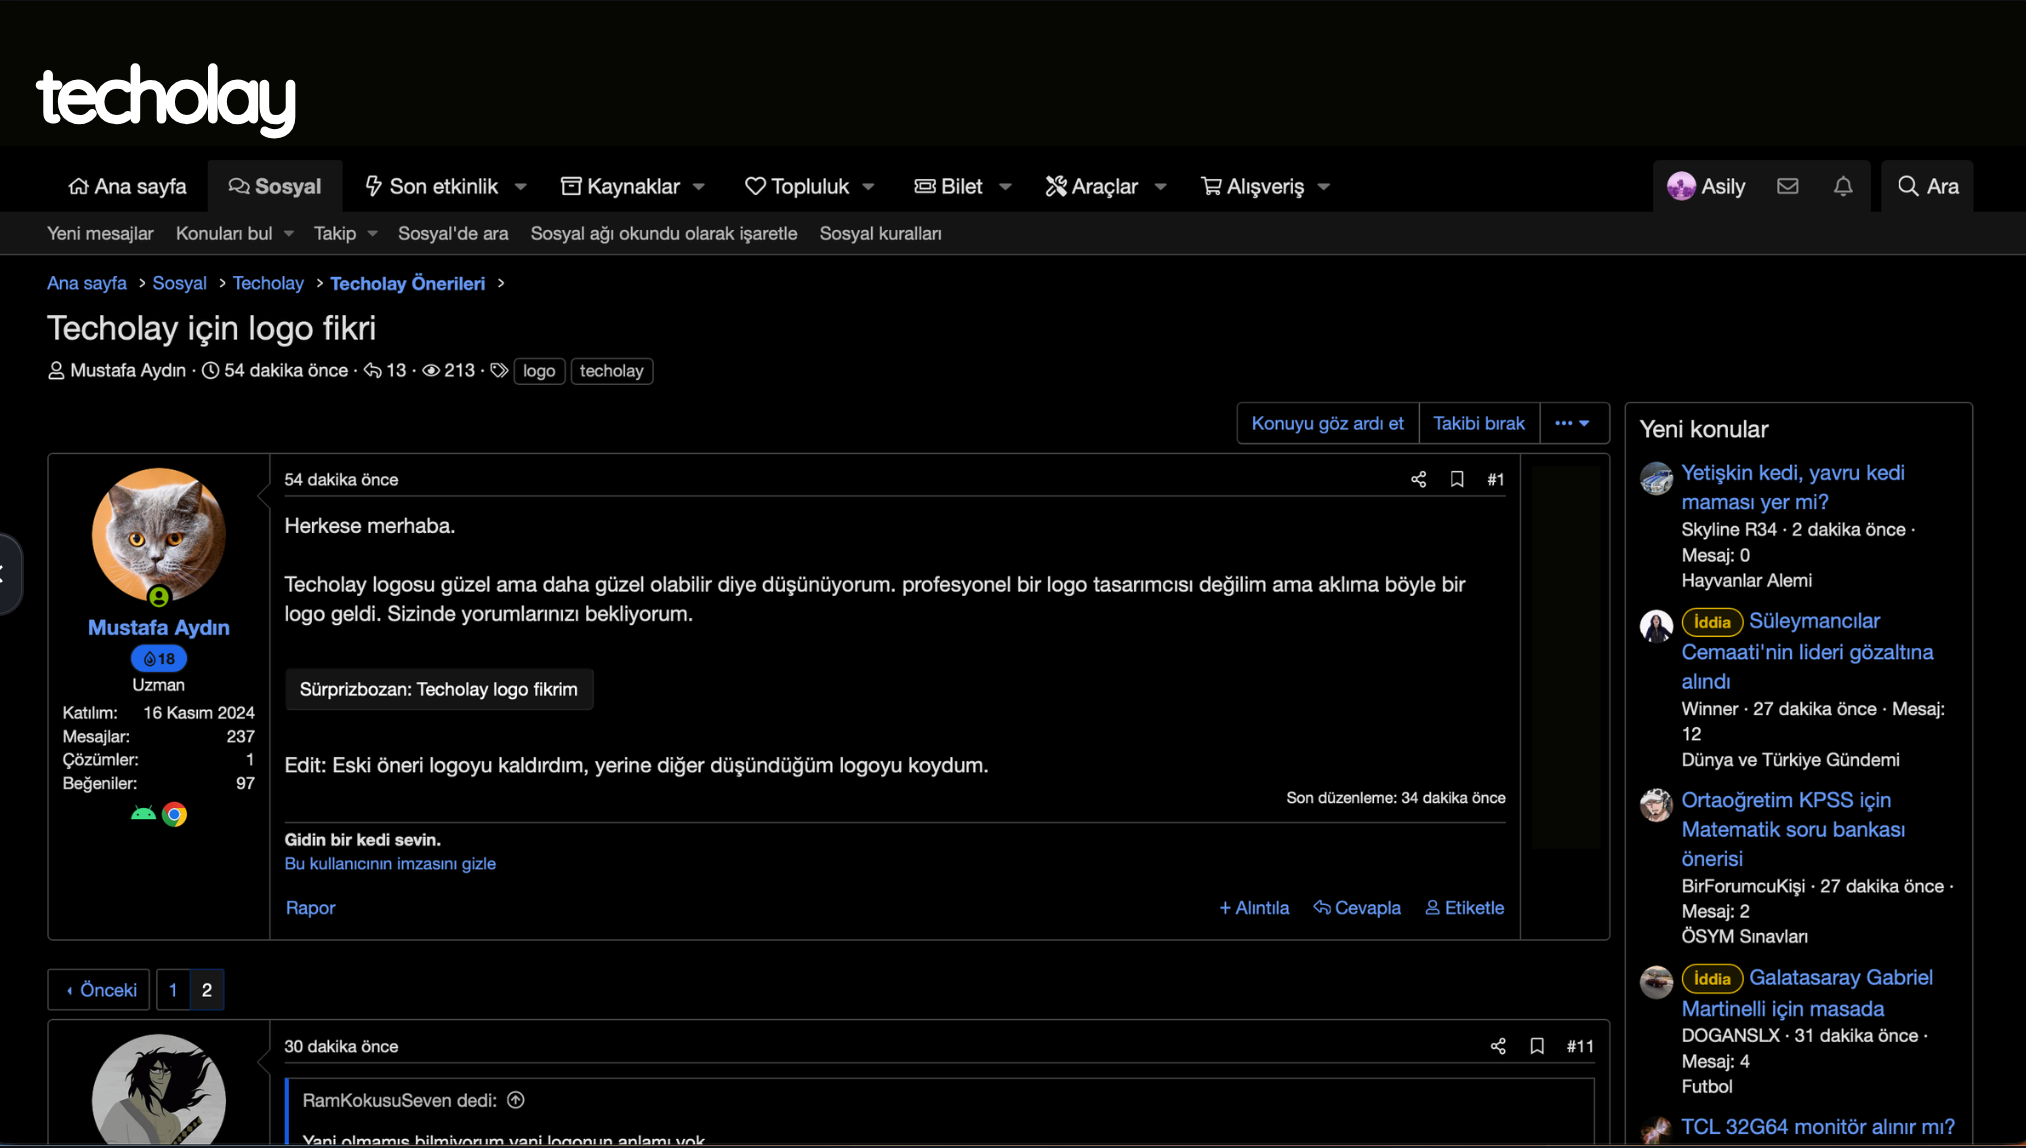Open the sidebar collapse handle on left edge
Image resolution: width=2026 pixels, height=1148 pixels.
(x=8, y=574)
